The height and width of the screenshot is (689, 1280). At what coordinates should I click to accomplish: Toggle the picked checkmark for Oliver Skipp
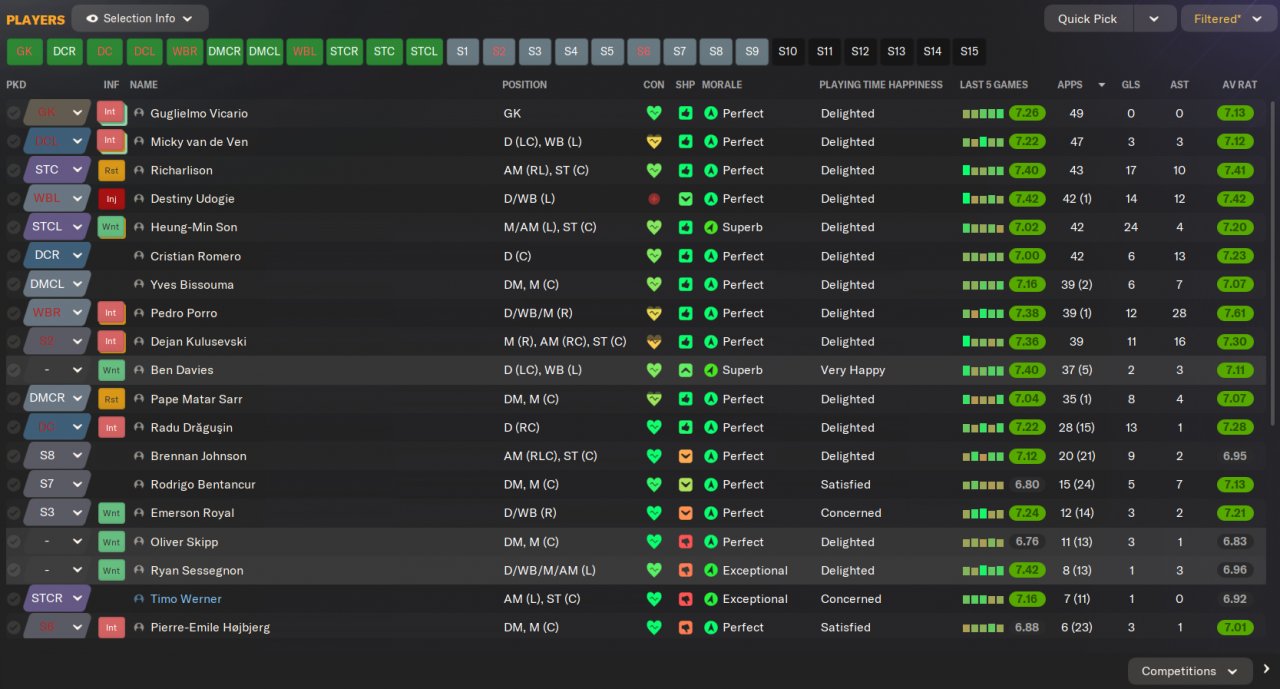coord(13,542)
